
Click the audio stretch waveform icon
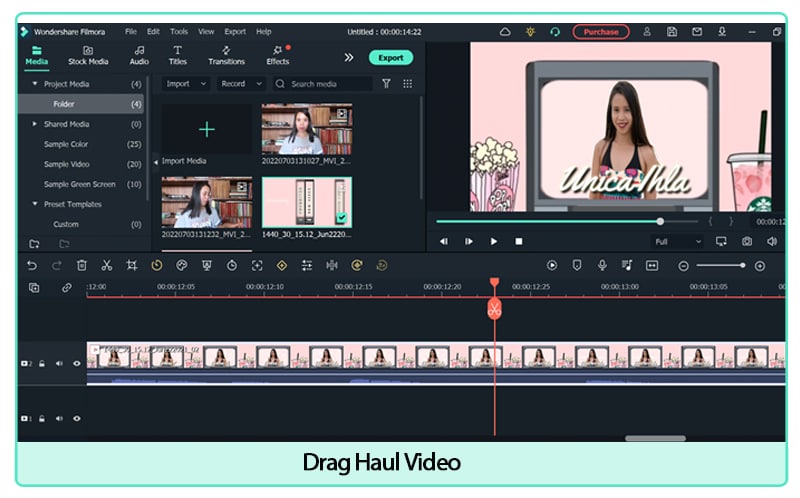[x=332, y=265]
